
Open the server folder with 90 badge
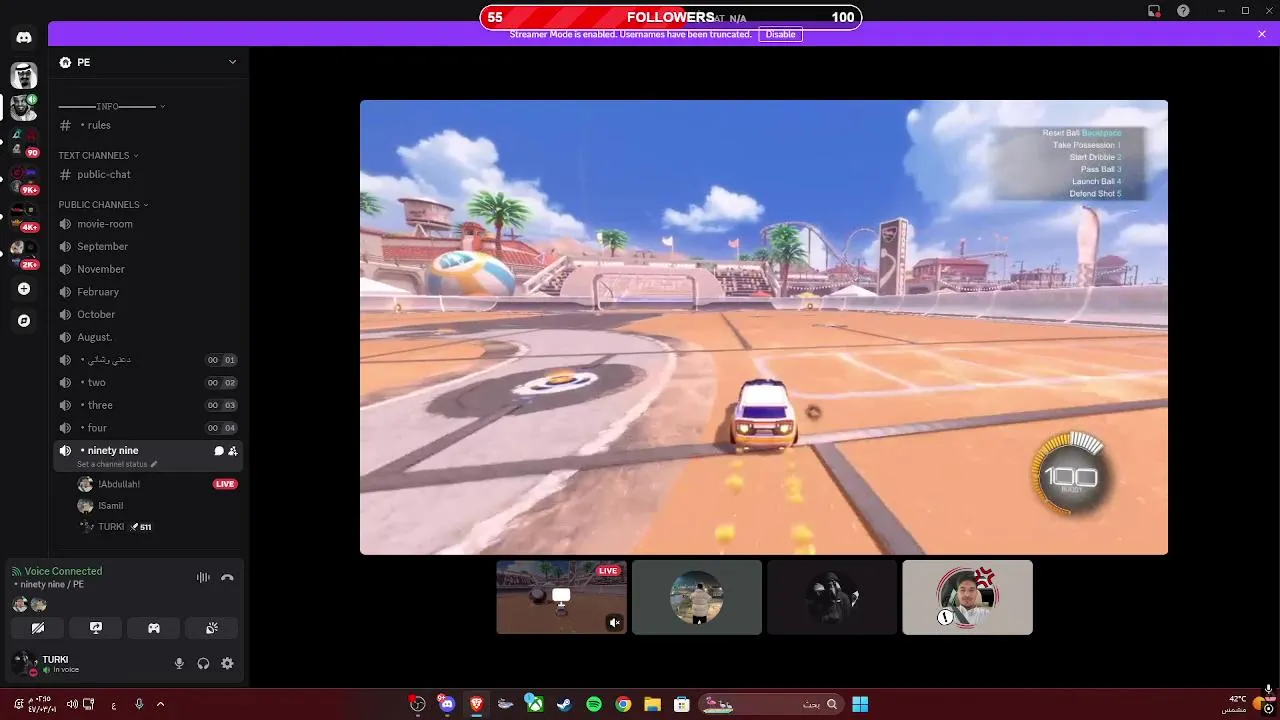point(24,143)
